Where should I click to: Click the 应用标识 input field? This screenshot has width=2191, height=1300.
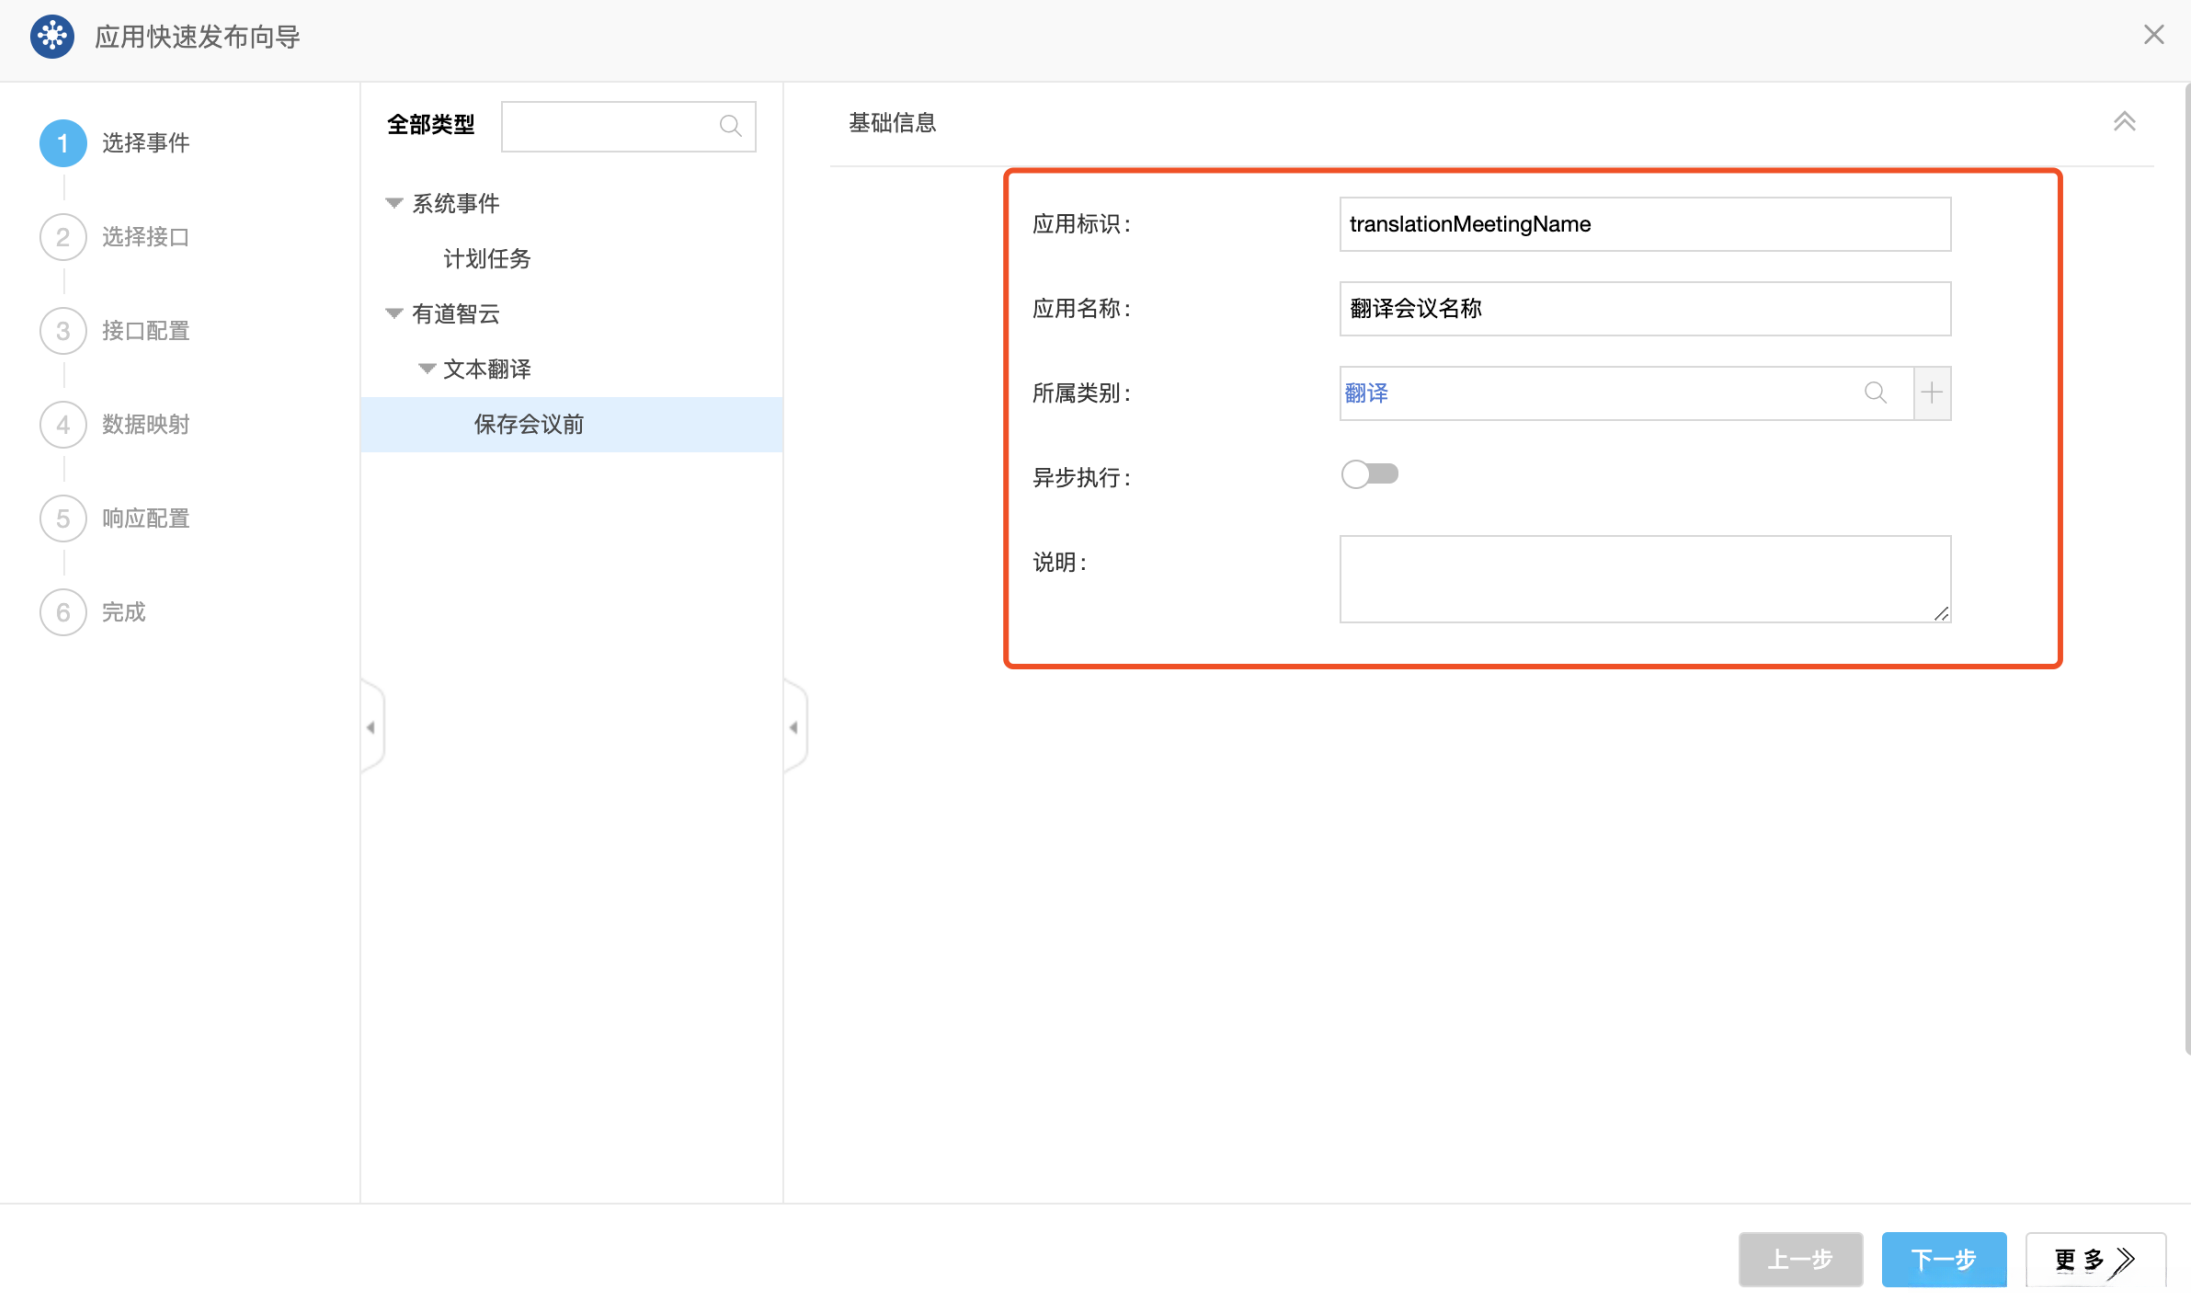coord(1644,224)
